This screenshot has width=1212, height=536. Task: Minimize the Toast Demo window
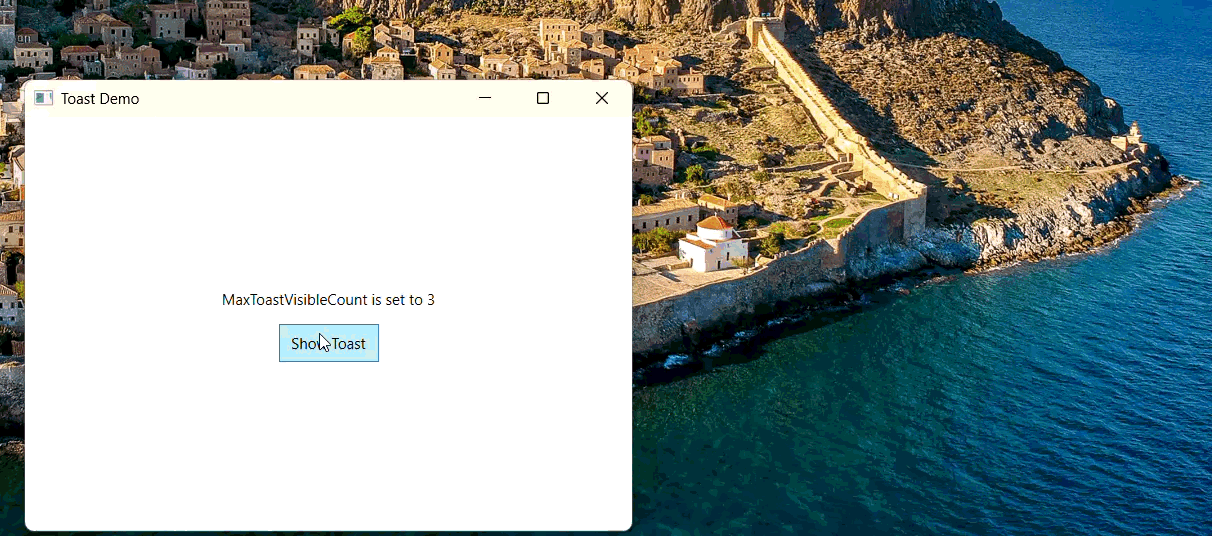pos(485,98)
